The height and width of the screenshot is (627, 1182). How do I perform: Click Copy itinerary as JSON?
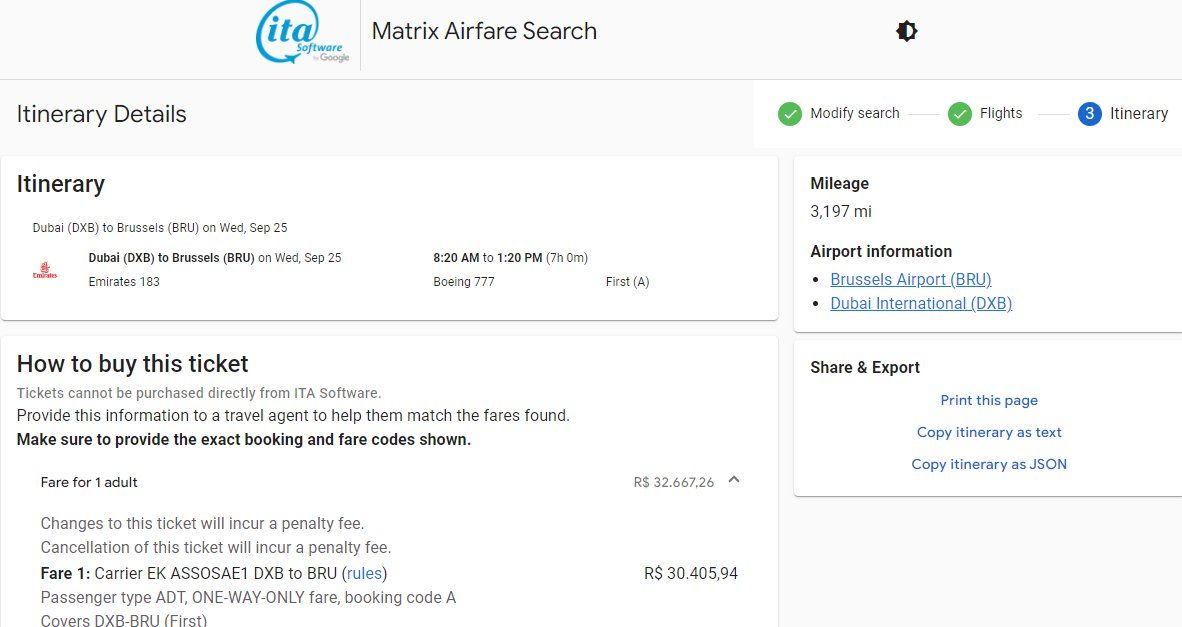(x=989, y=464)
